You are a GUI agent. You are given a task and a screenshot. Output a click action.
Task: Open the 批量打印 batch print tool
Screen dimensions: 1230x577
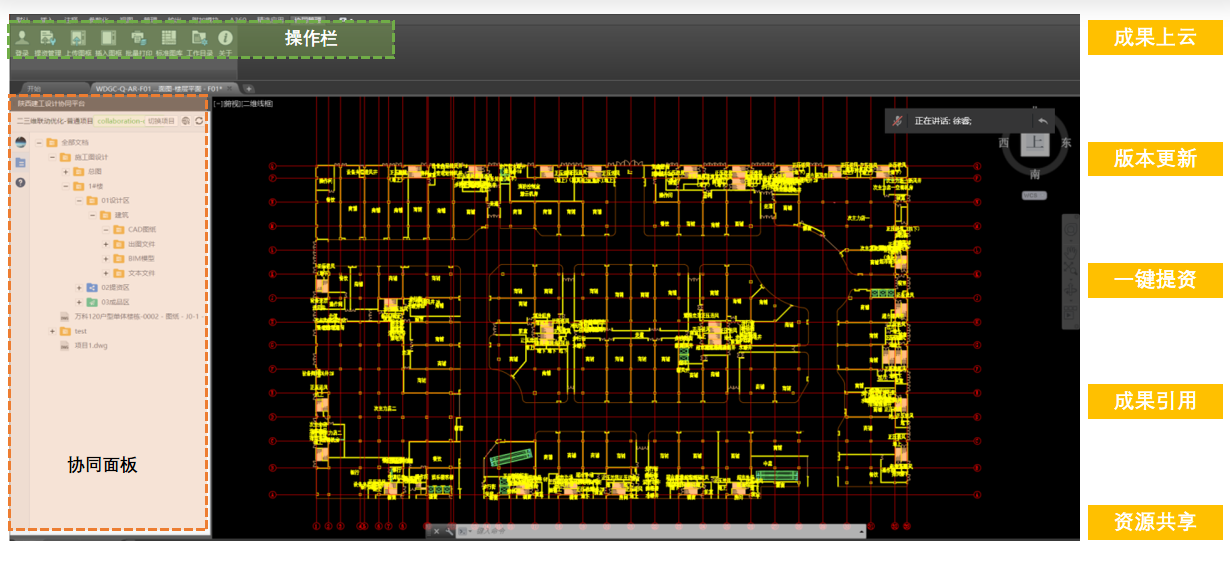[139, 39]
